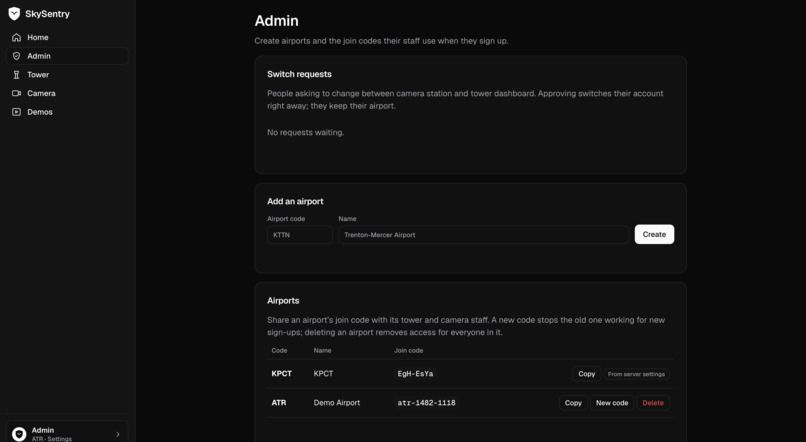Image resolution: width=806 pixels, height=442 pixels.
Task: Click the Camera icon in sidebar
Action: tap(16, 93)
